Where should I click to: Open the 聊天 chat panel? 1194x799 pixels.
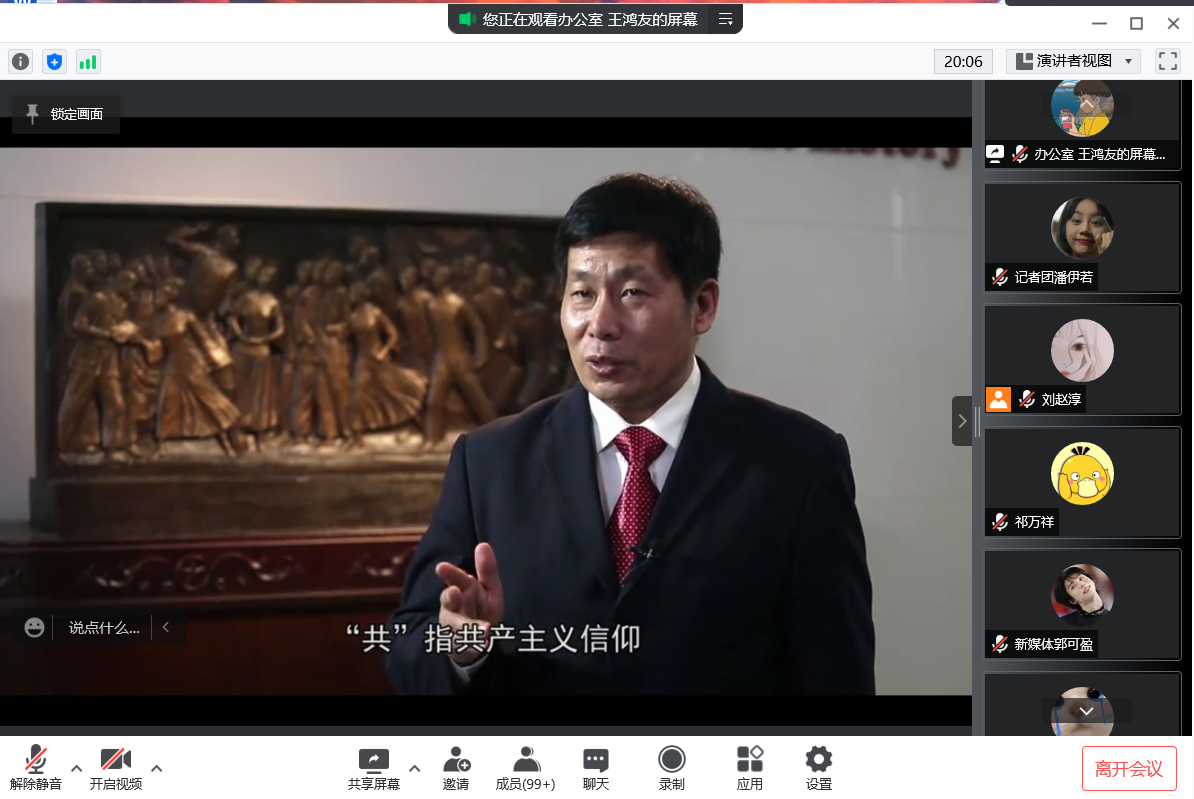[596, 768]
